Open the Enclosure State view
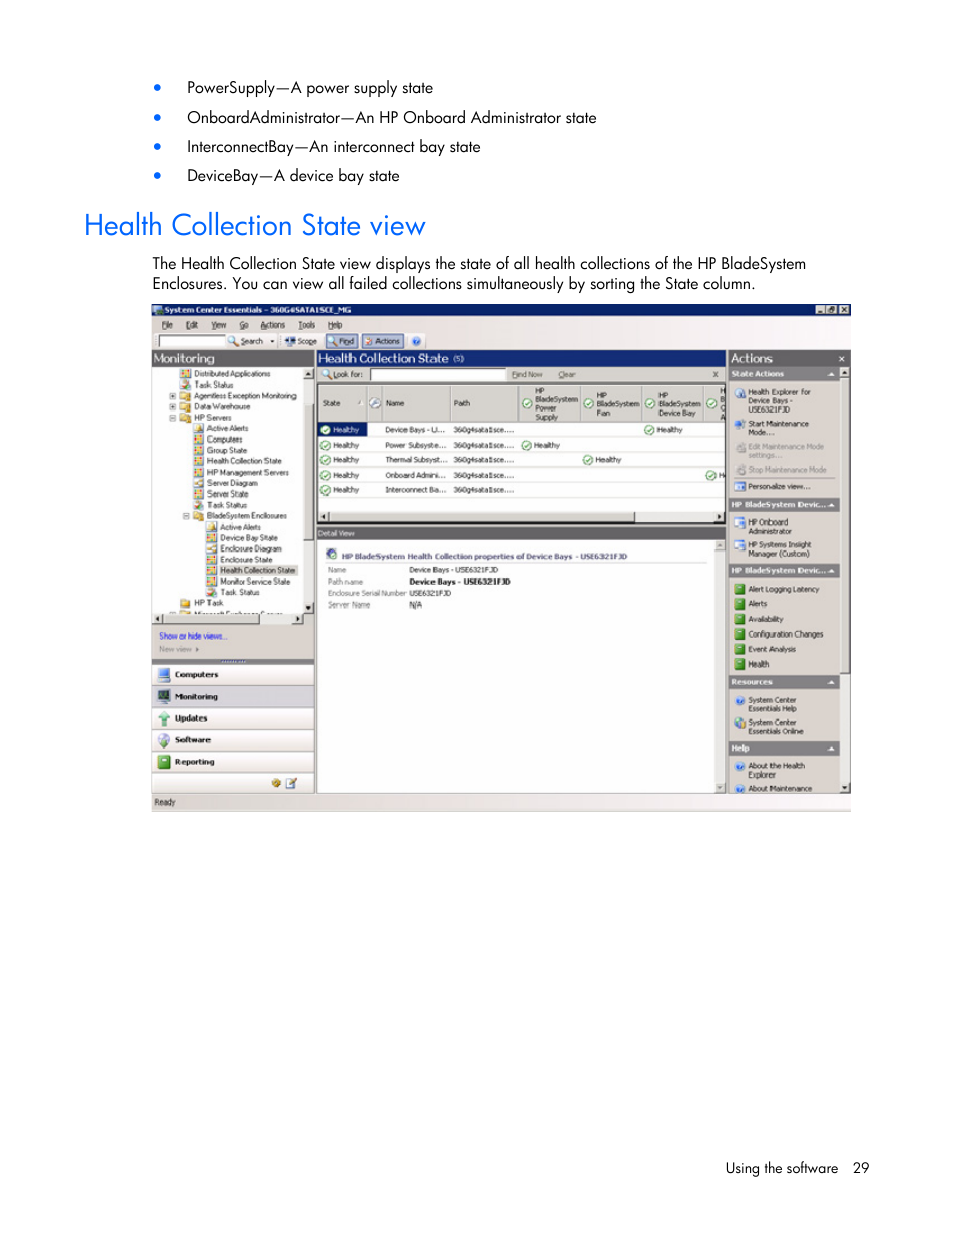This screenshot has width=954, height=1235. click(x=245, y=560)
